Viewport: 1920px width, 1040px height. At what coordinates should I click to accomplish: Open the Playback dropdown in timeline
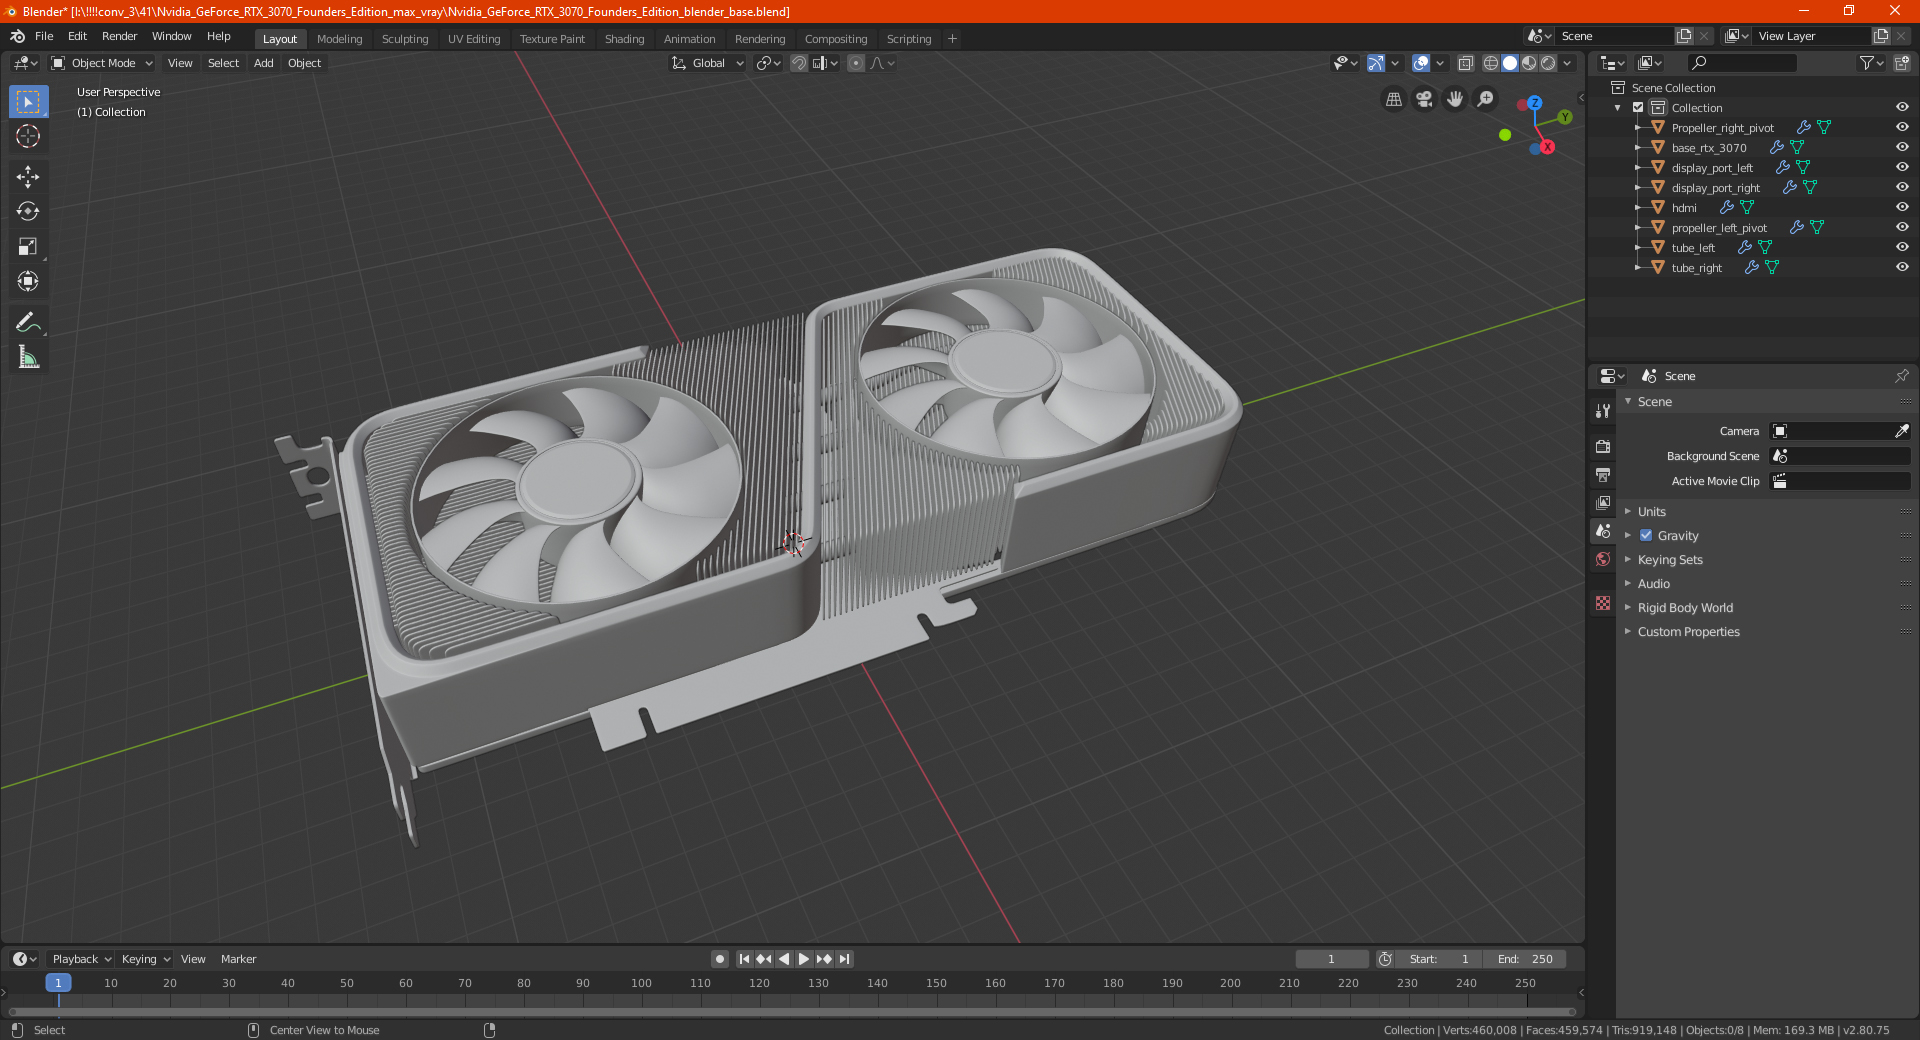pyautogui.click(x=81, y=959)
